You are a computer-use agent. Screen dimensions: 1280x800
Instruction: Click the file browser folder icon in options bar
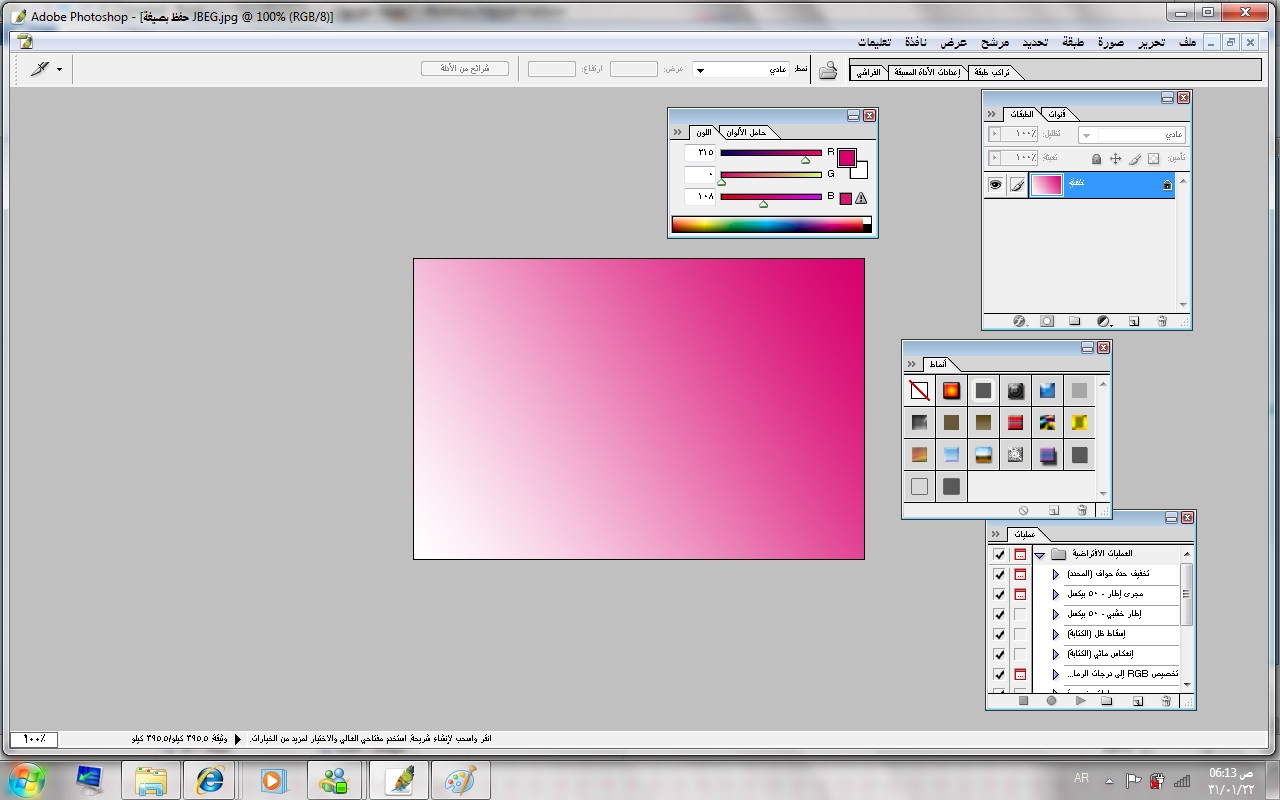pos(828,70)
